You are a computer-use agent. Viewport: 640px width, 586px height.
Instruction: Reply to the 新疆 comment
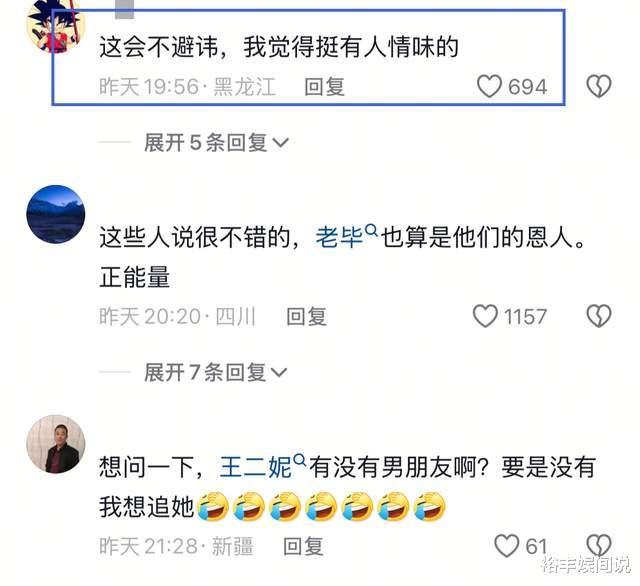(x=303, y=546)
